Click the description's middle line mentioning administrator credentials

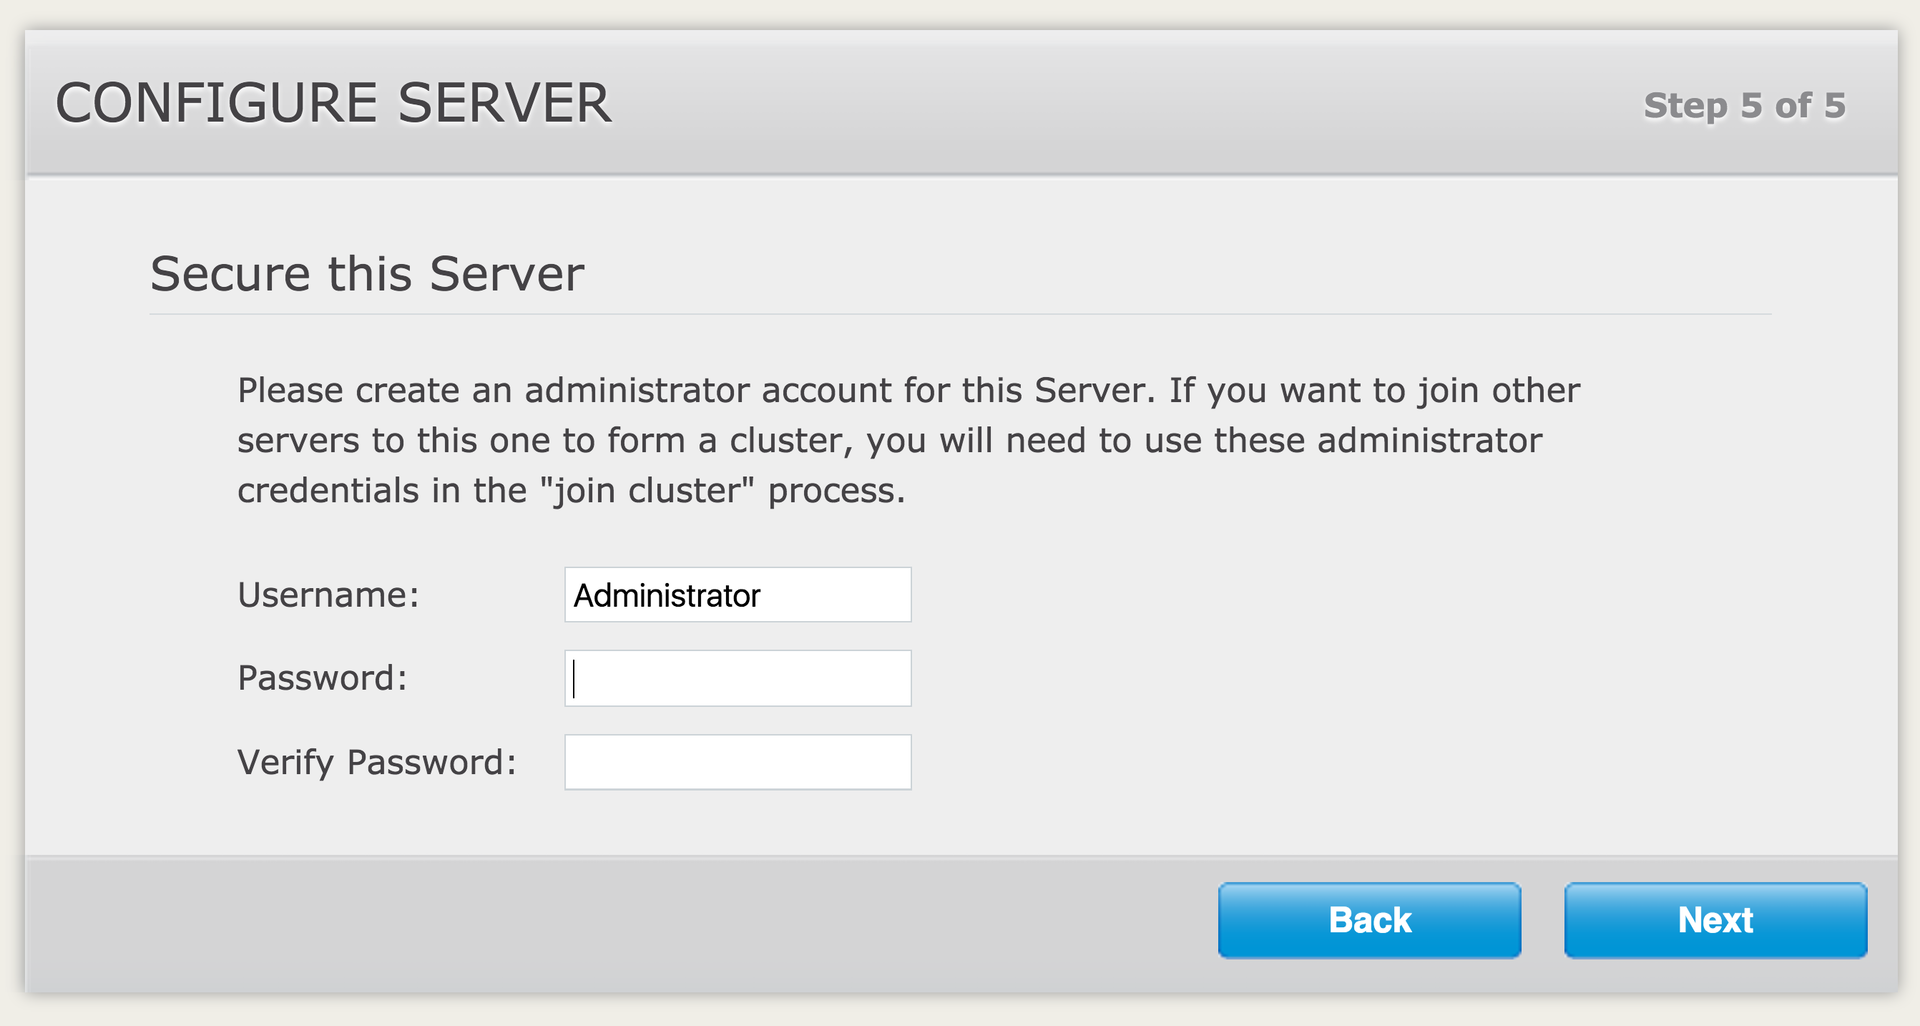click(x=889, y=440)
